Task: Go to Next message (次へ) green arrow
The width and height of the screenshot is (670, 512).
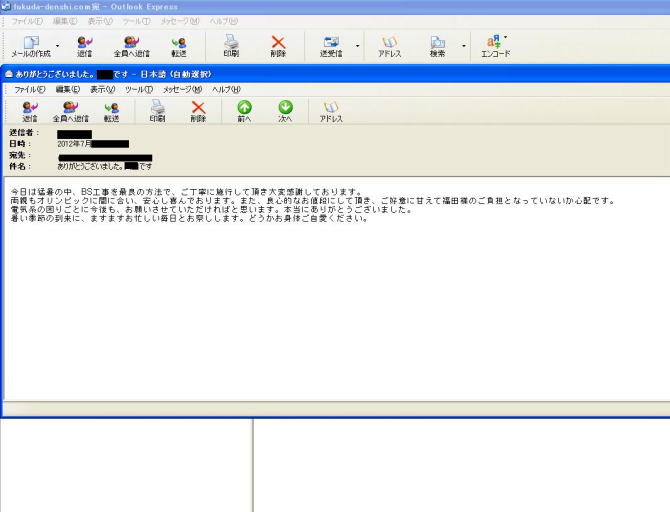Action: tap(285, 112)
